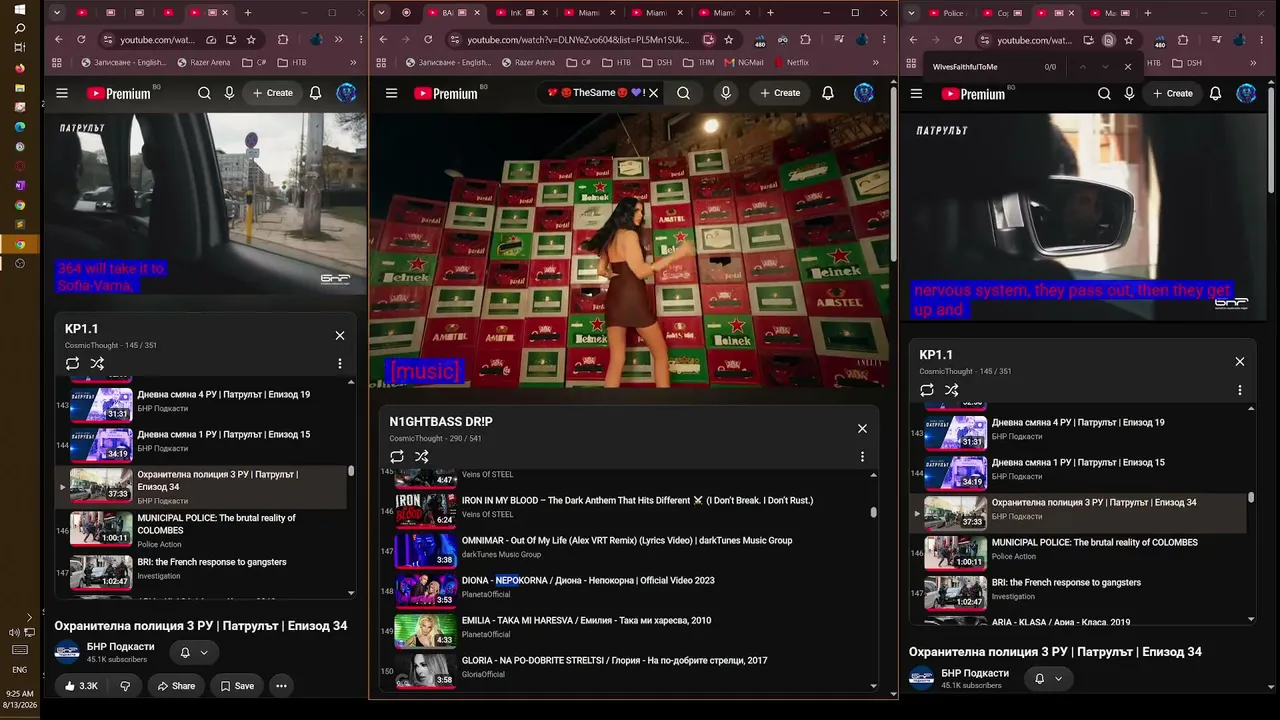1280x720 pixels.
Task: Click search magnifier in middle YouTube window
Action: pos(684,93)
